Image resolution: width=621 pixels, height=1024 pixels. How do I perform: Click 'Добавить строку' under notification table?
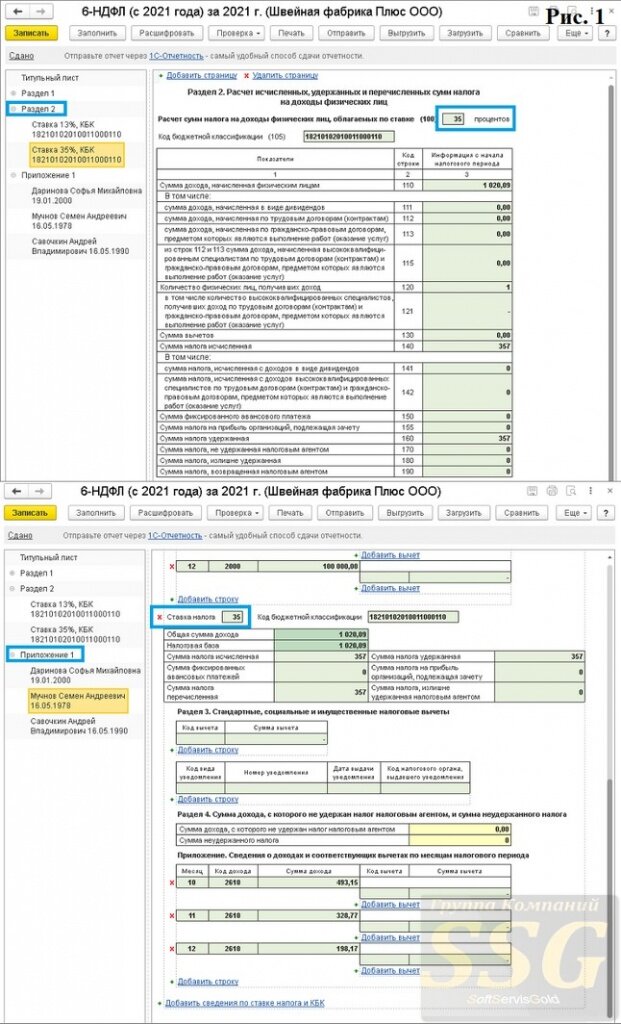[208, 799]
